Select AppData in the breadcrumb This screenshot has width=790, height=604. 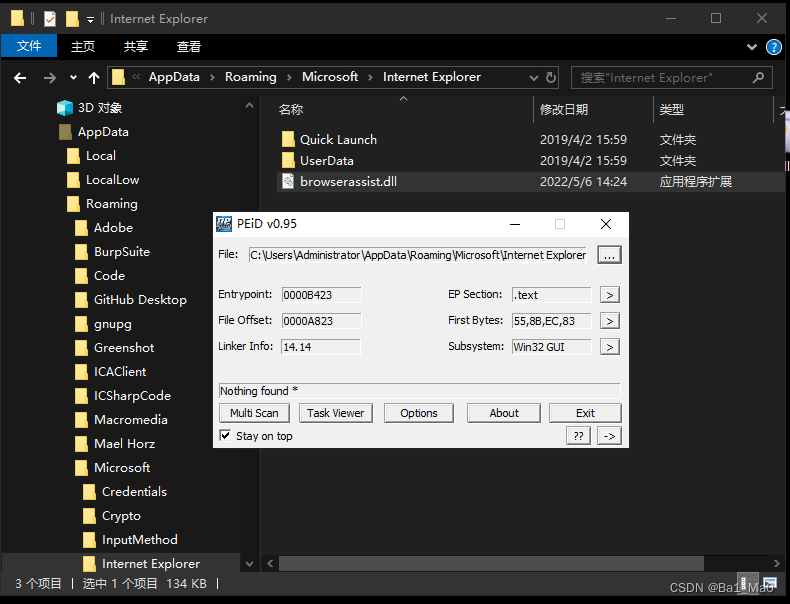(174, 77)
